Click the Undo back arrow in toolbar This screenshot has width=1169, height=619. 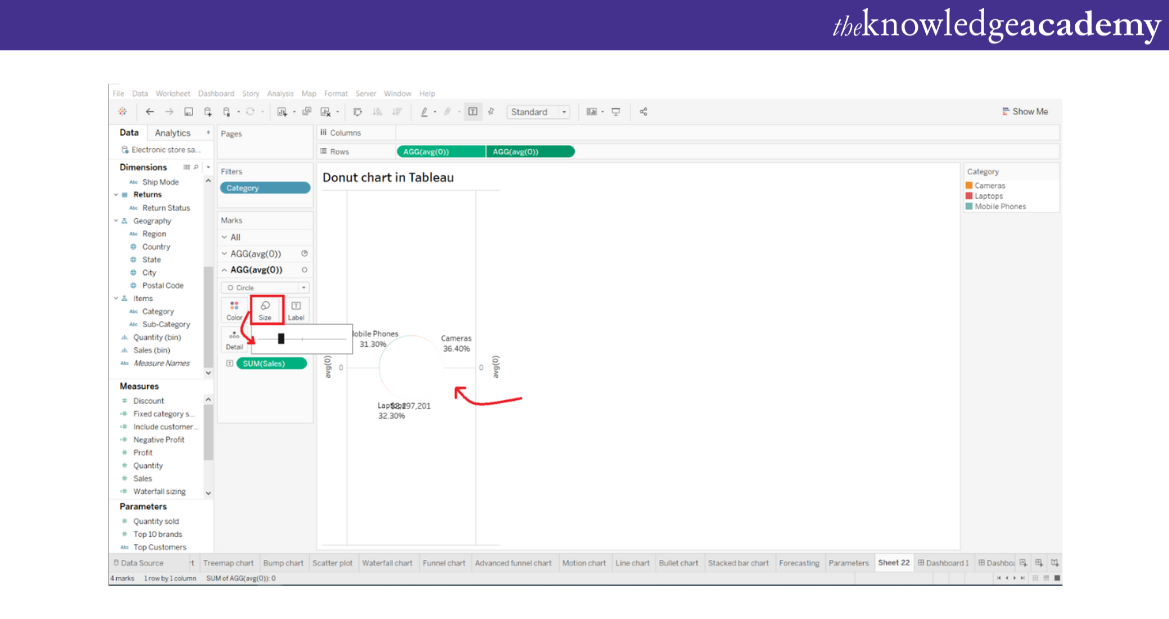pyautogui.click(x=150, y=112)
